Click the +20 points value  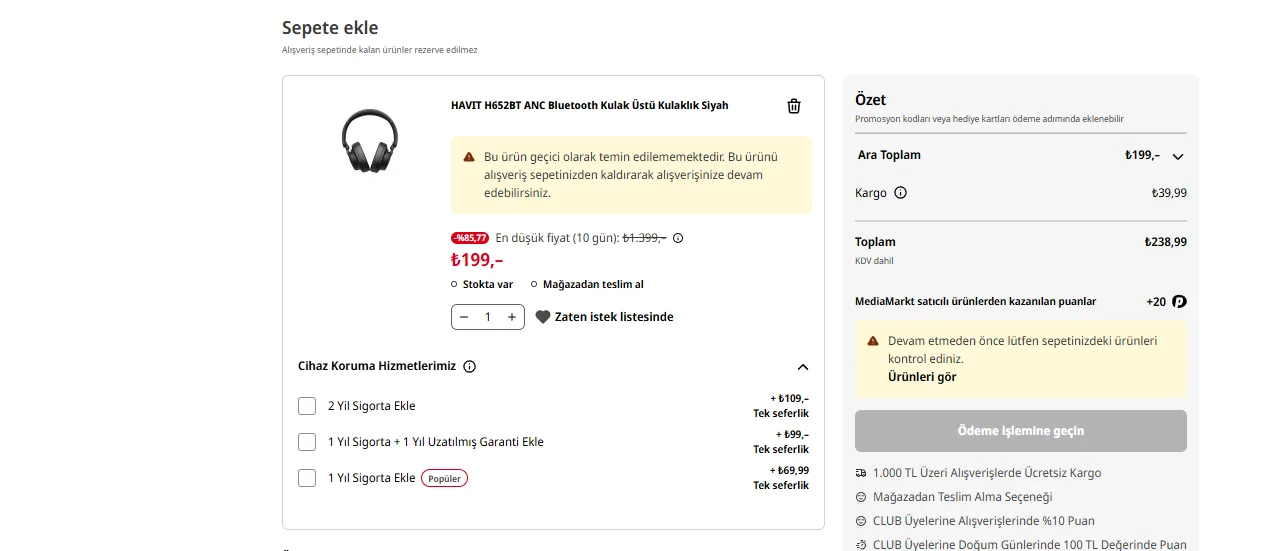(1156, 301)
